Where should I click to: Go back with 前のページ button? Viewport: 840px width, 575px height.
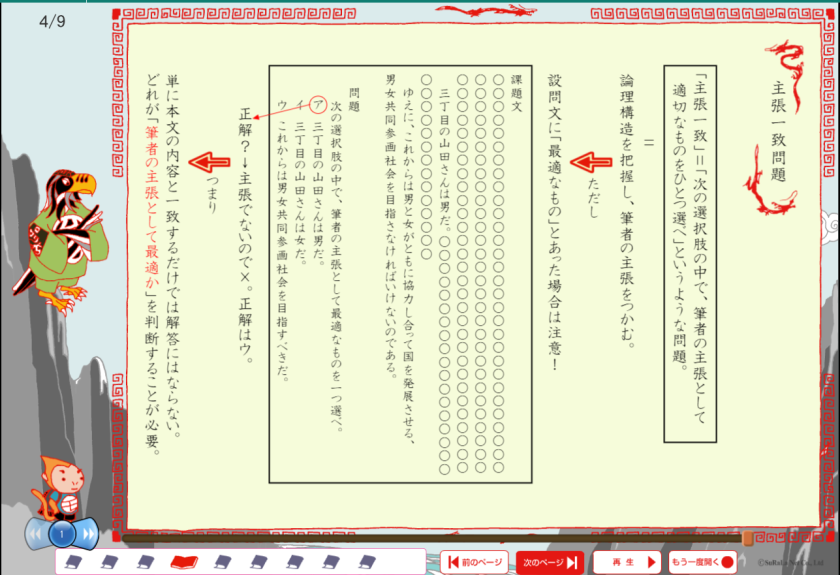coord(474,562)
